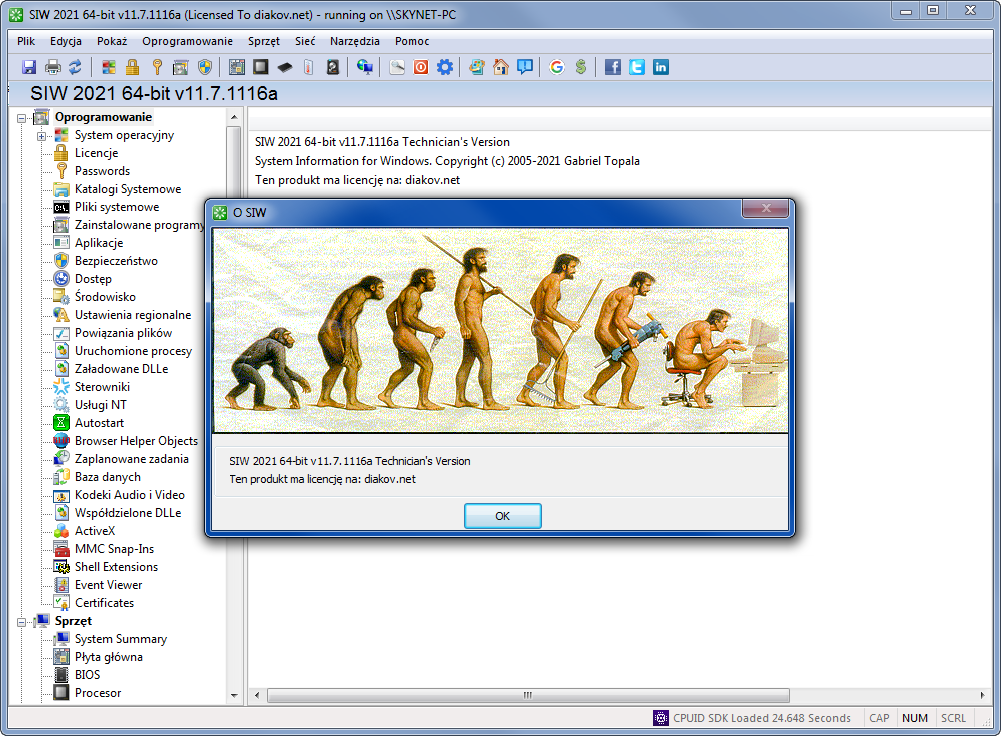This screenshot has height=736, width=1001.
Task: Select Passwords tree item
Action: pyautogui.click(x=102, y=171)
